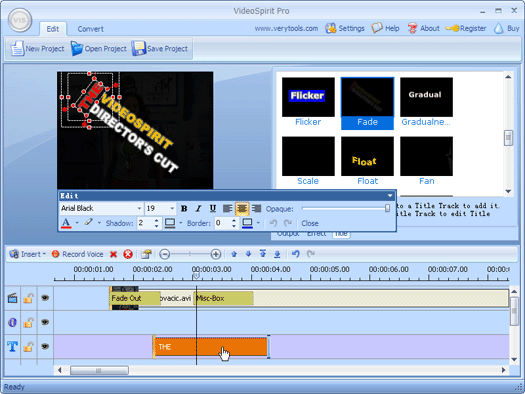
Task: Toggle Italic text formatting
Action: (198, 209)
